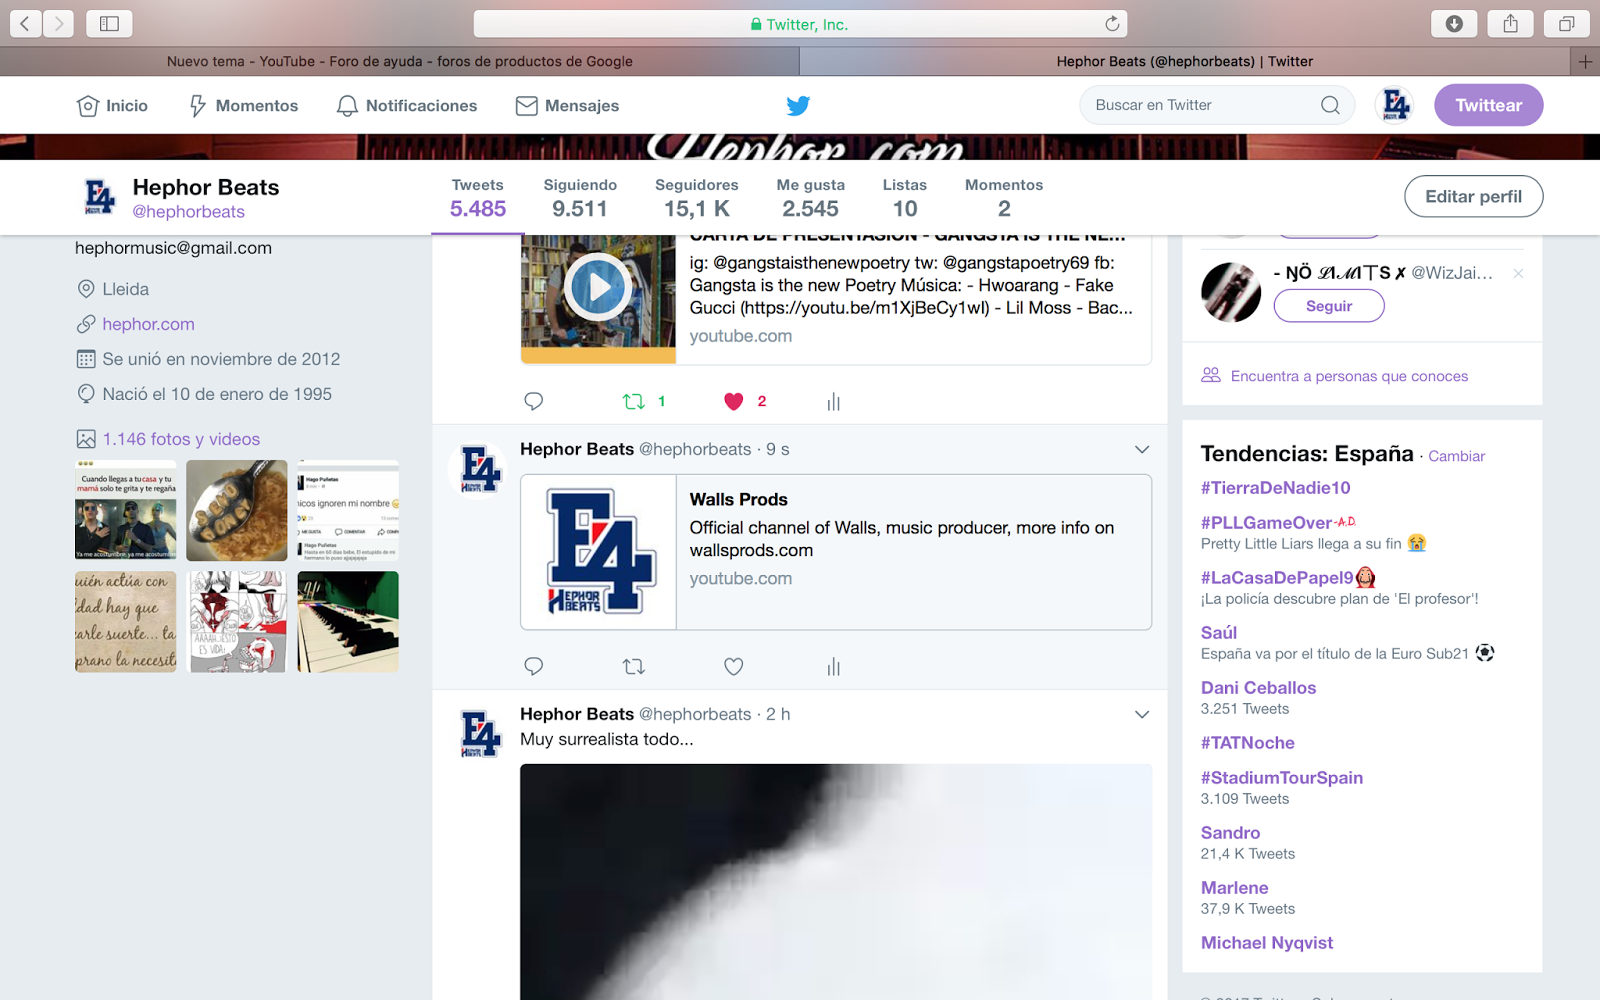
Task: Open a new Safari tab
Action: pos(1585,61)
